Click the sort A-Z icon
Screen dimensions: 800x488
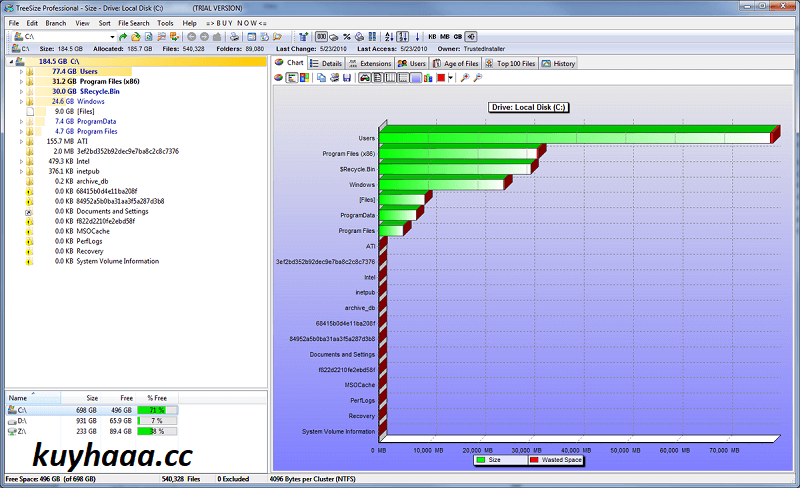(x=389, y=37)
